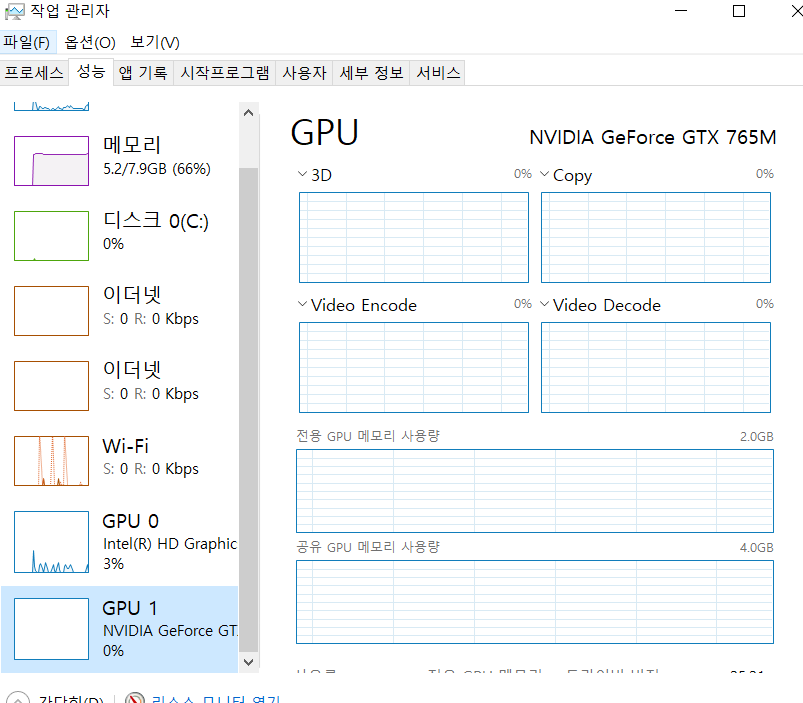Click the 디스크 0(C:) label
The image size is (803, 703).
(x=156, y=221)
